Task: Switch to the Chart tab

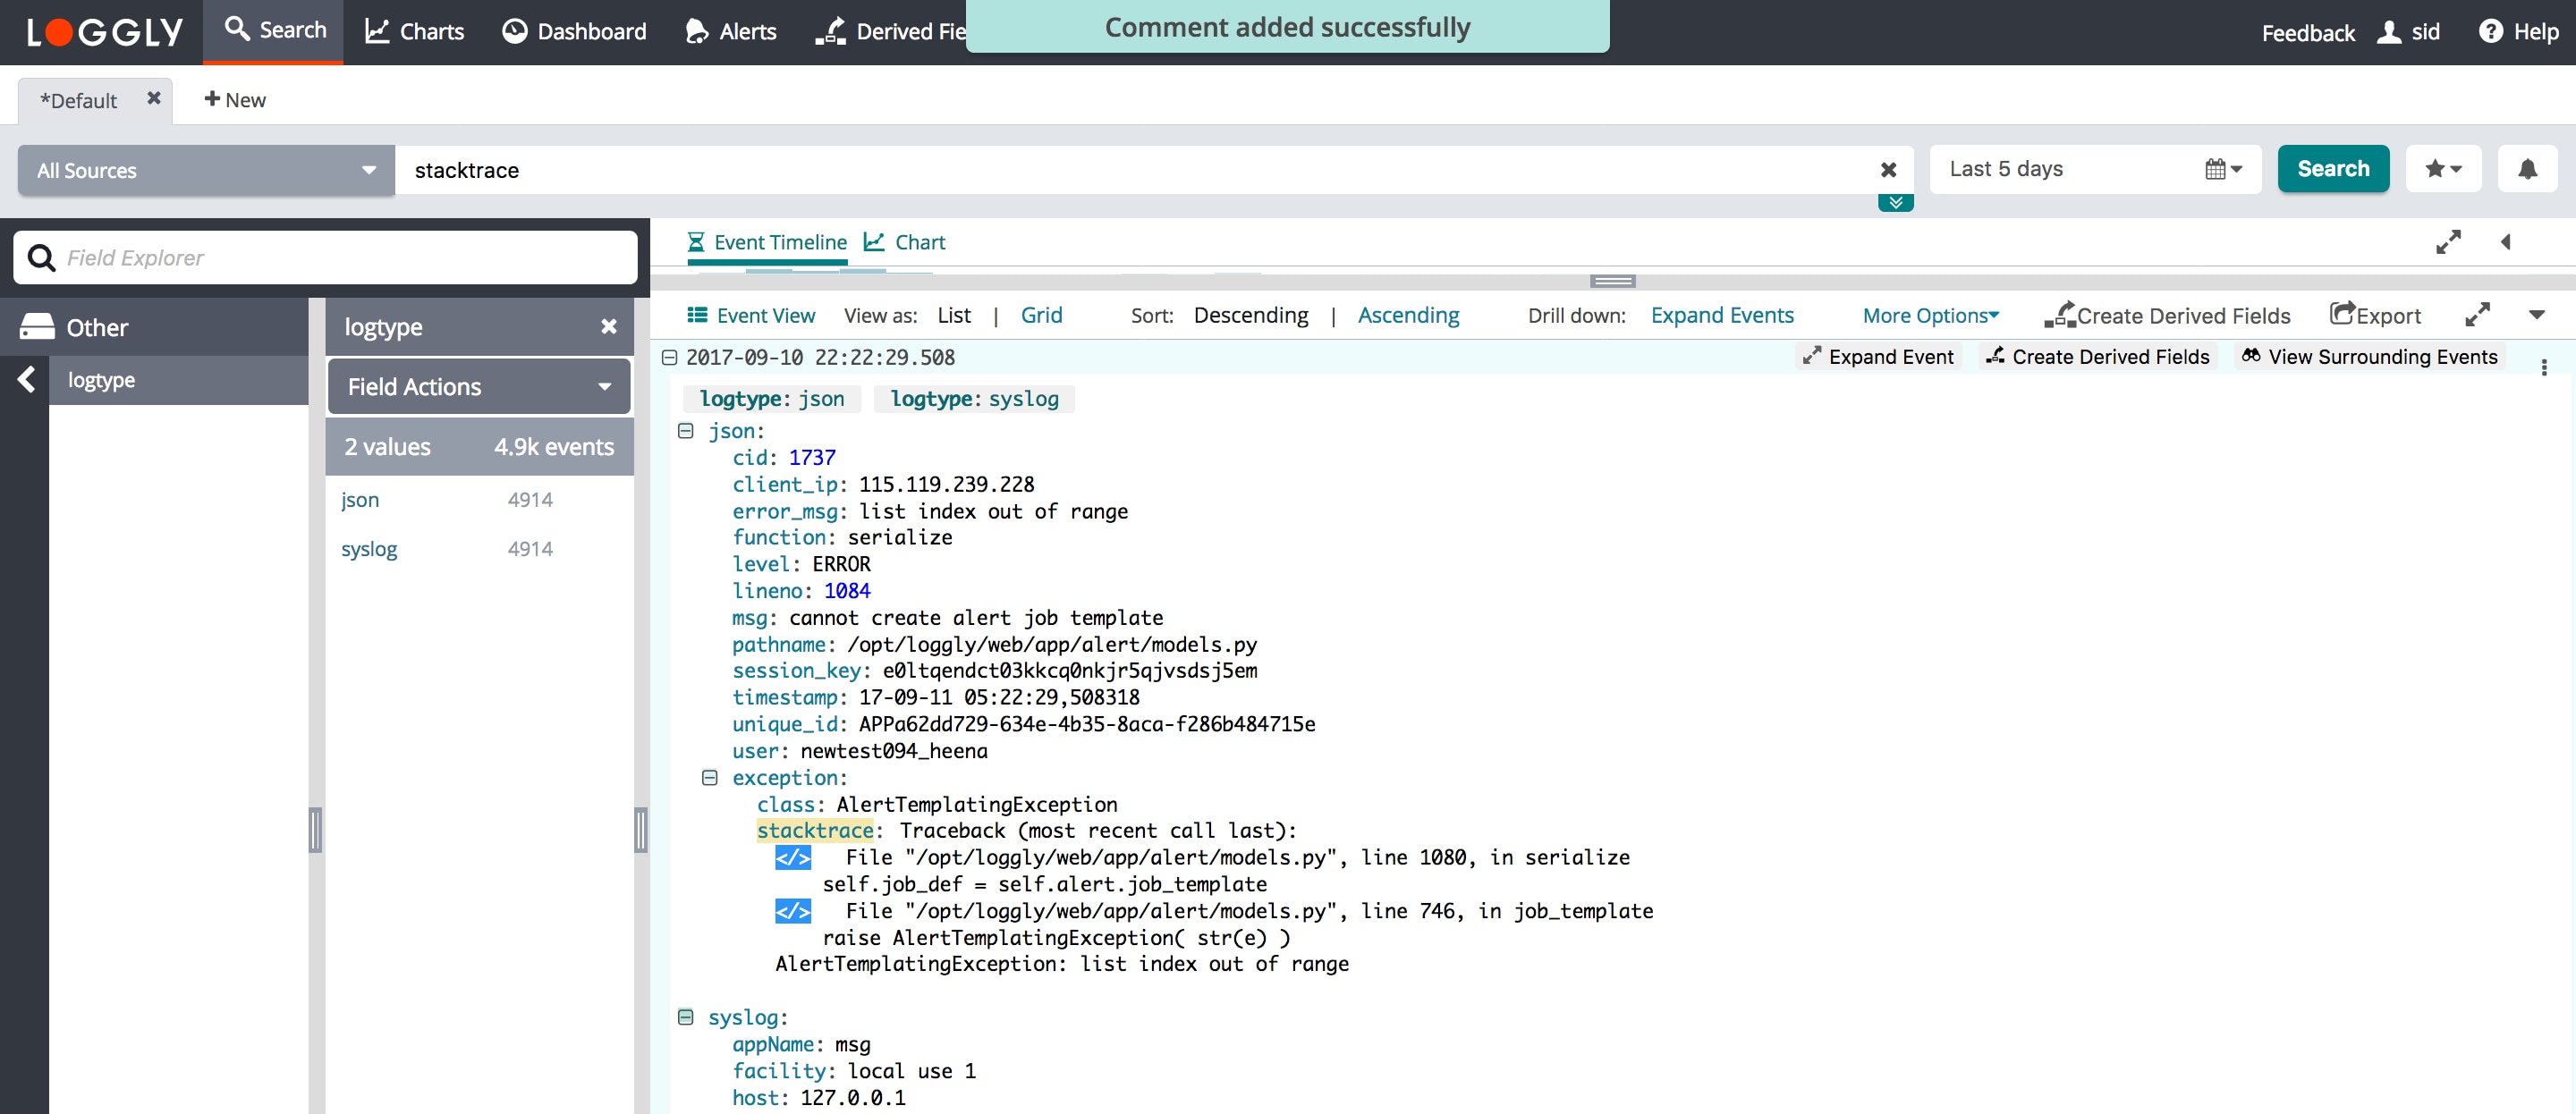Action: click(x=905, y=242)
